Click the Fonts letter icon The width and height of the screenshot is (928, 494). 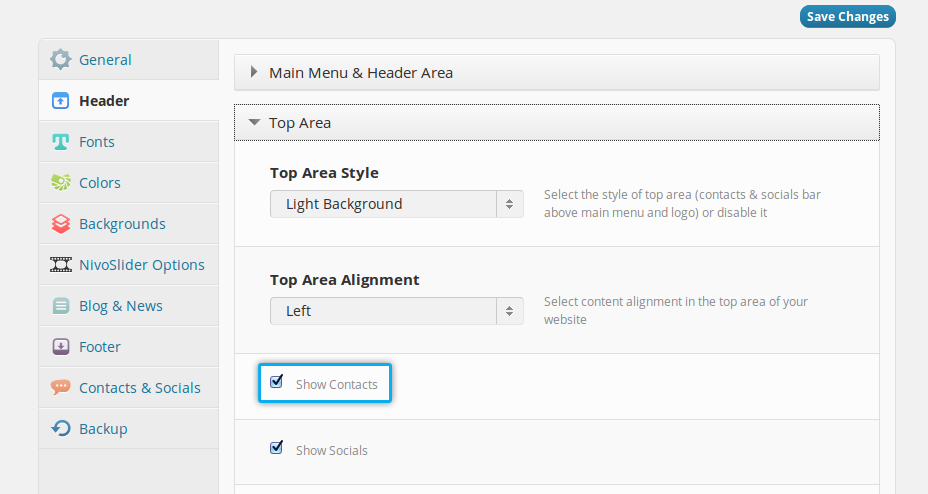(61, 142)
